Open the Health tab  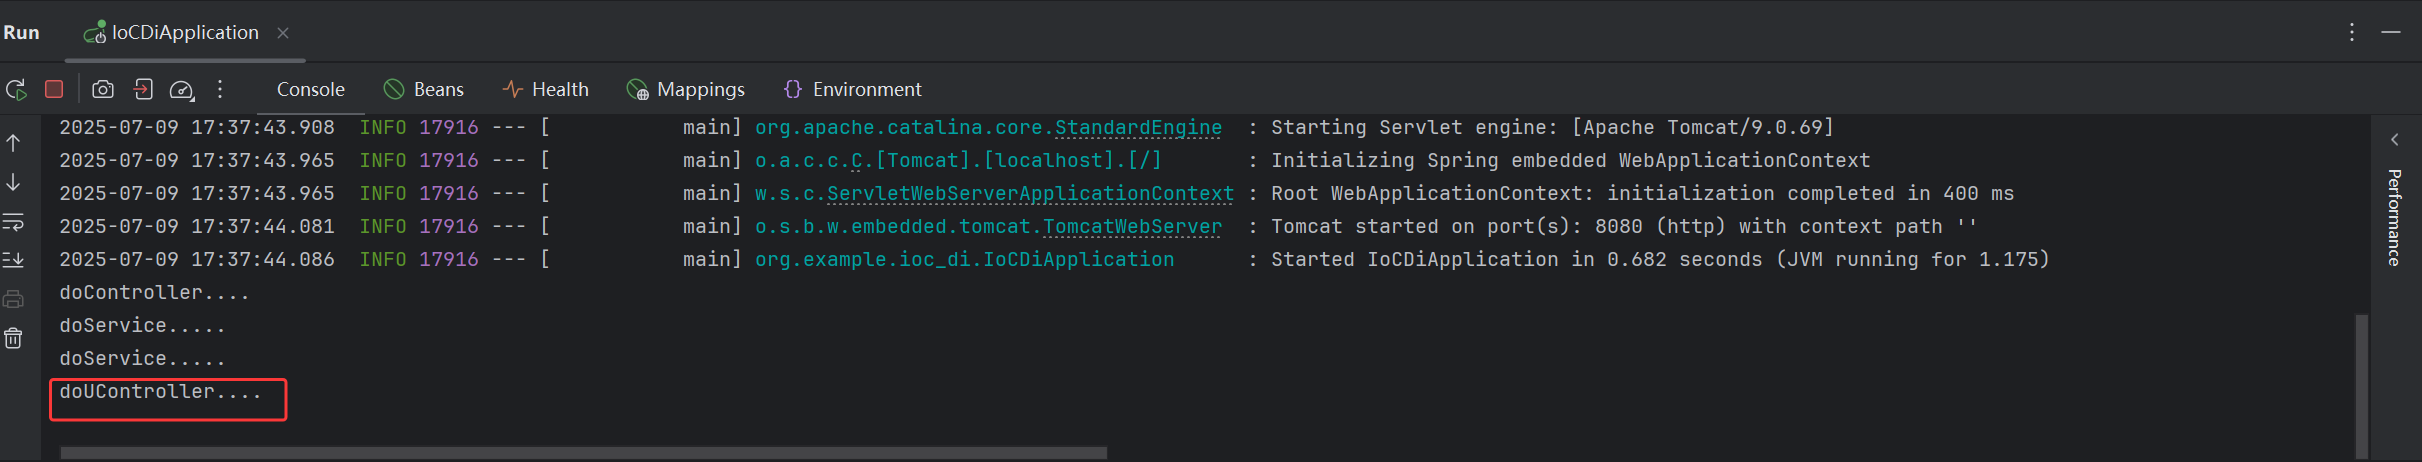coord(546,89)
